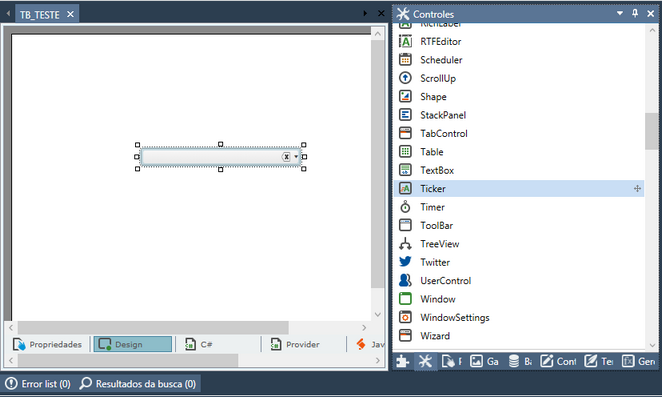The image size is (662, 397).
Task: Select the Twitter control icon
Action: 405,262
